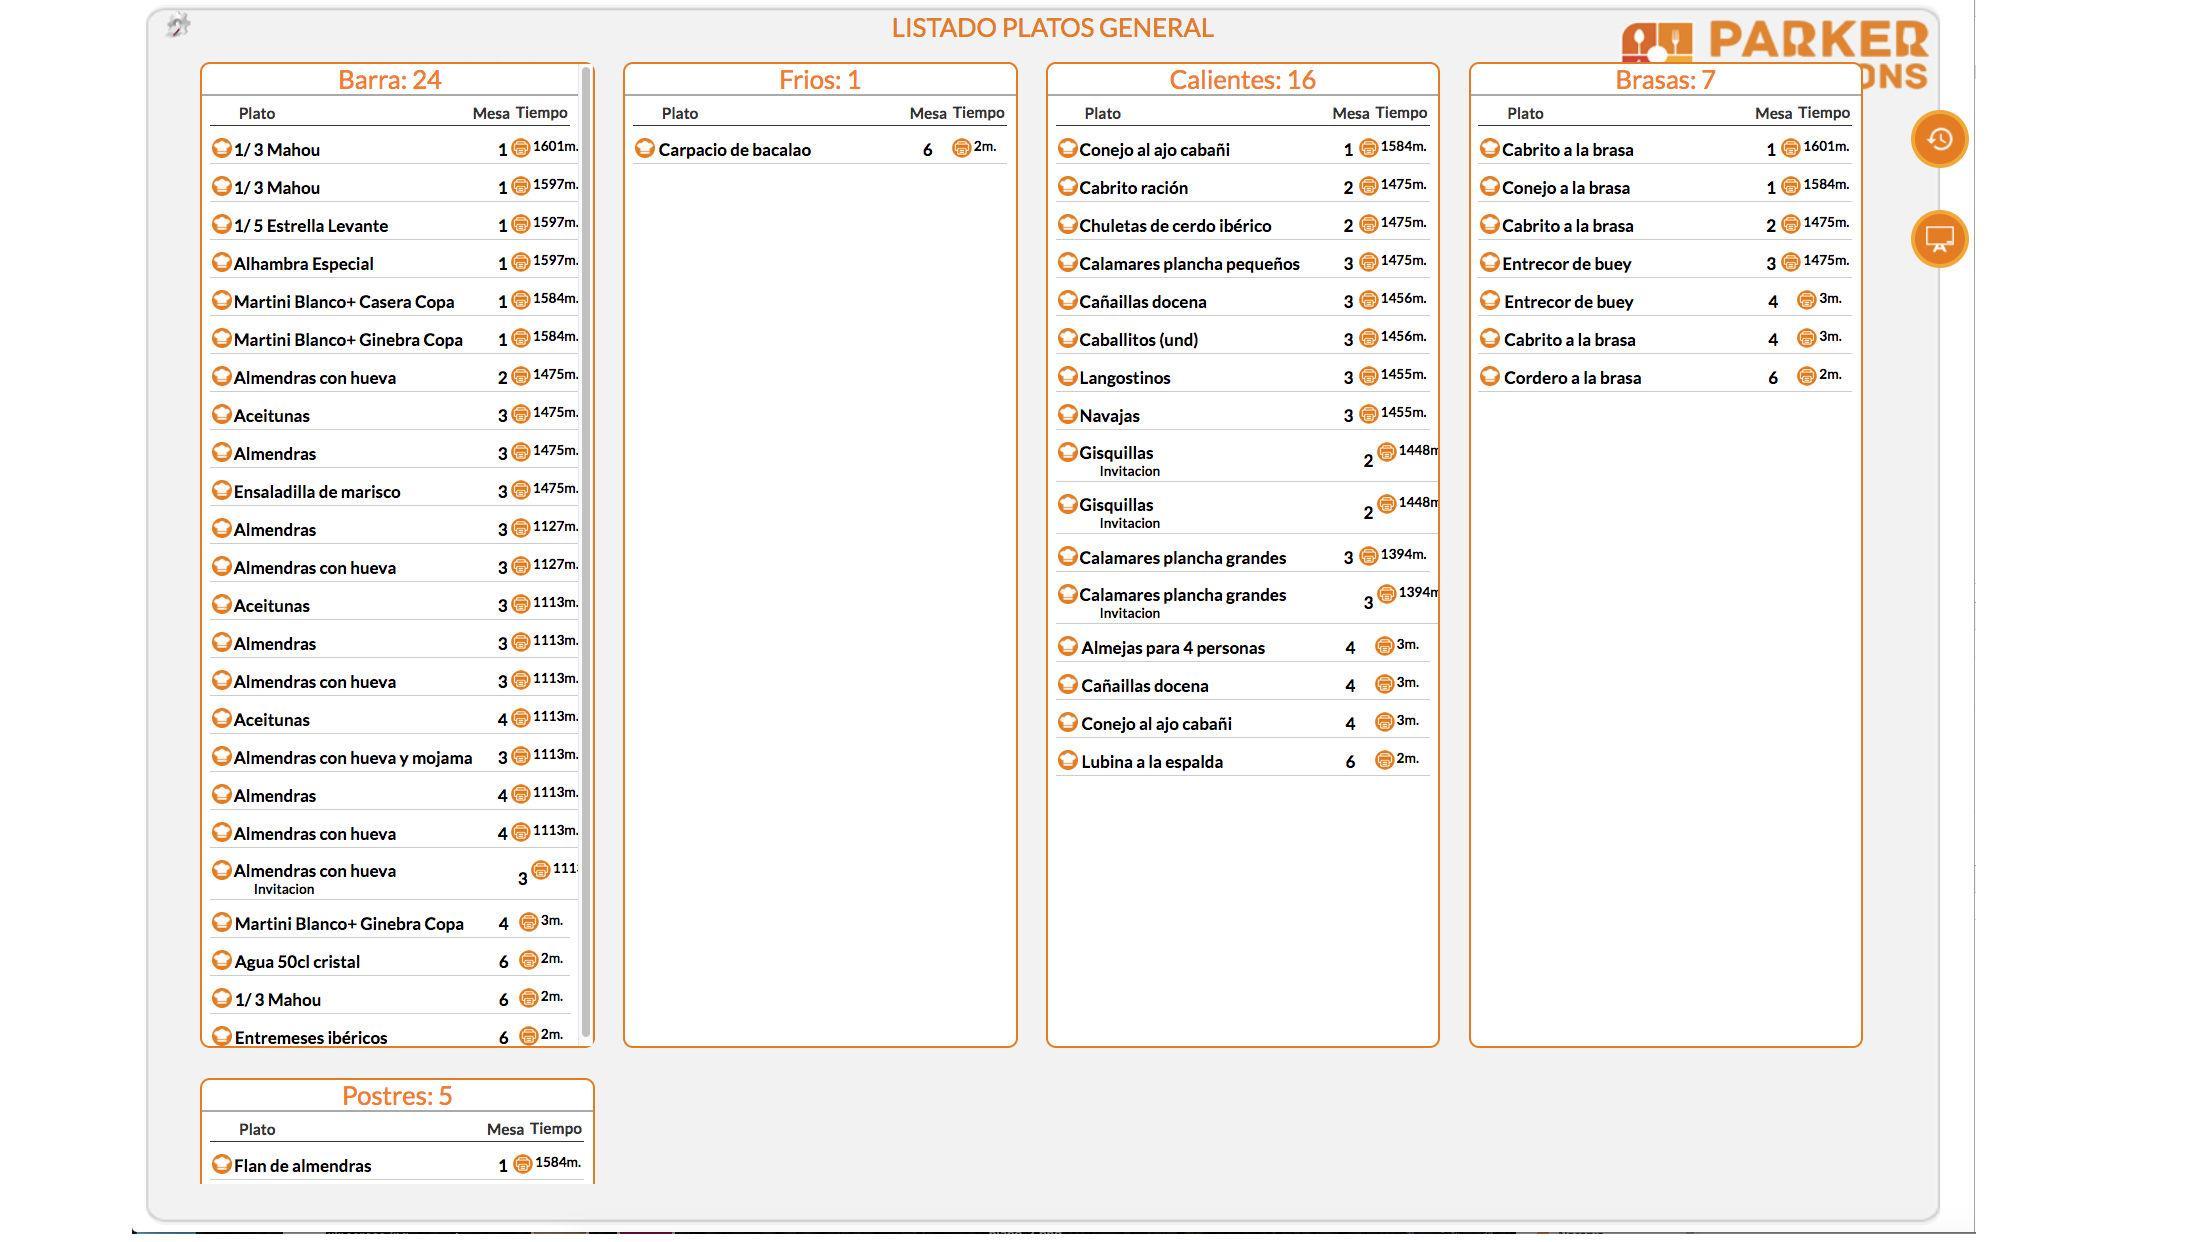The width and height of the screenshot is (2208, 1242).
Task: Mark Carpacio de bacalao plate as done
Action: click(645, 149)
